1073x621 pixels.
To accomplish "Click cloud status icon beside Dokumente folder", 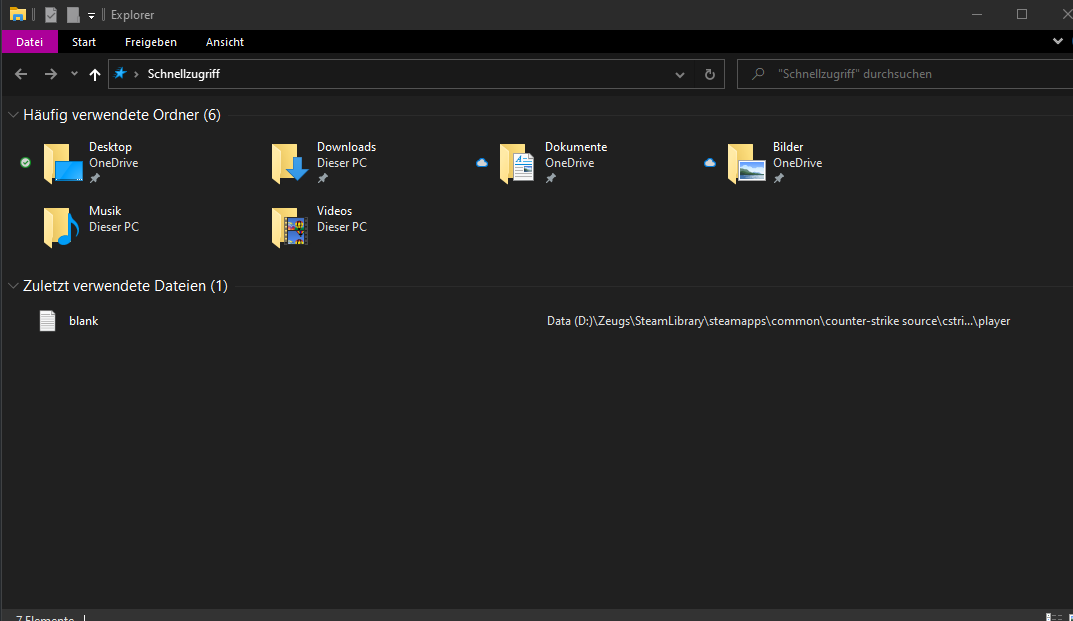I will (482, 162).
